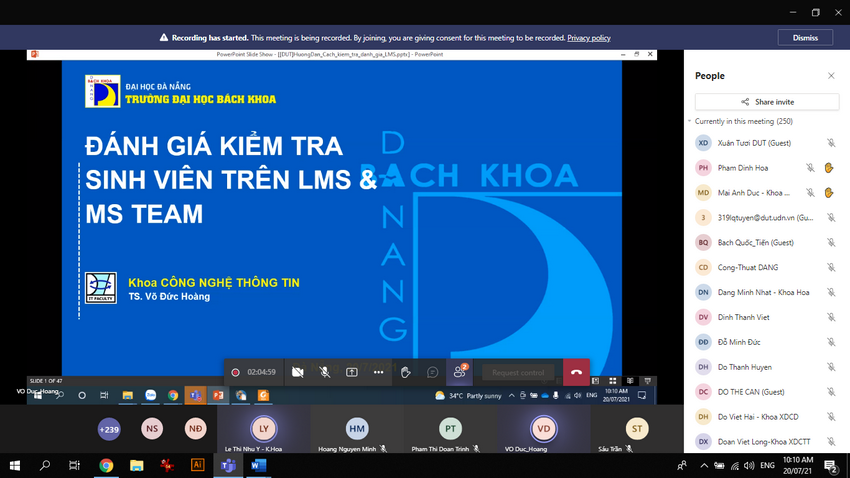
Task: Open Windows taskbar search
Action: pos(45,466)
